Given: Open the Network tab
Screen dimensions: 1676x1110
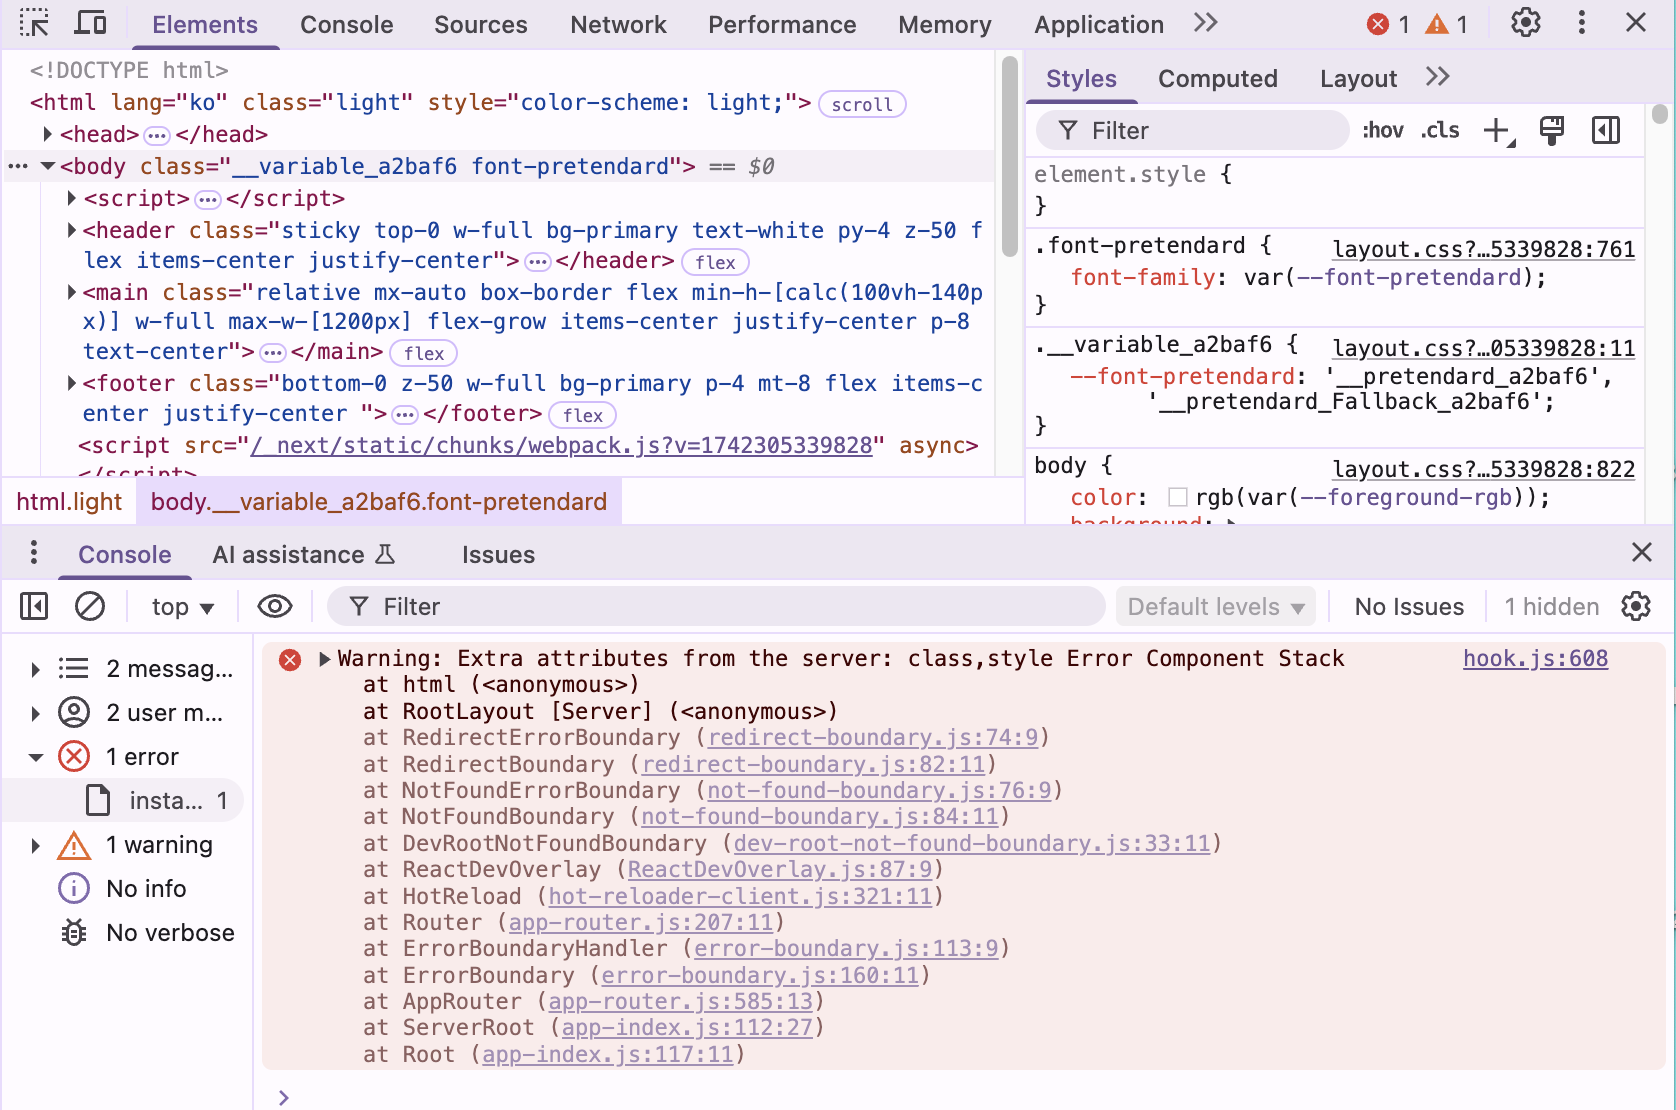Looking at the screenshot, I should [x=618, y=25].
